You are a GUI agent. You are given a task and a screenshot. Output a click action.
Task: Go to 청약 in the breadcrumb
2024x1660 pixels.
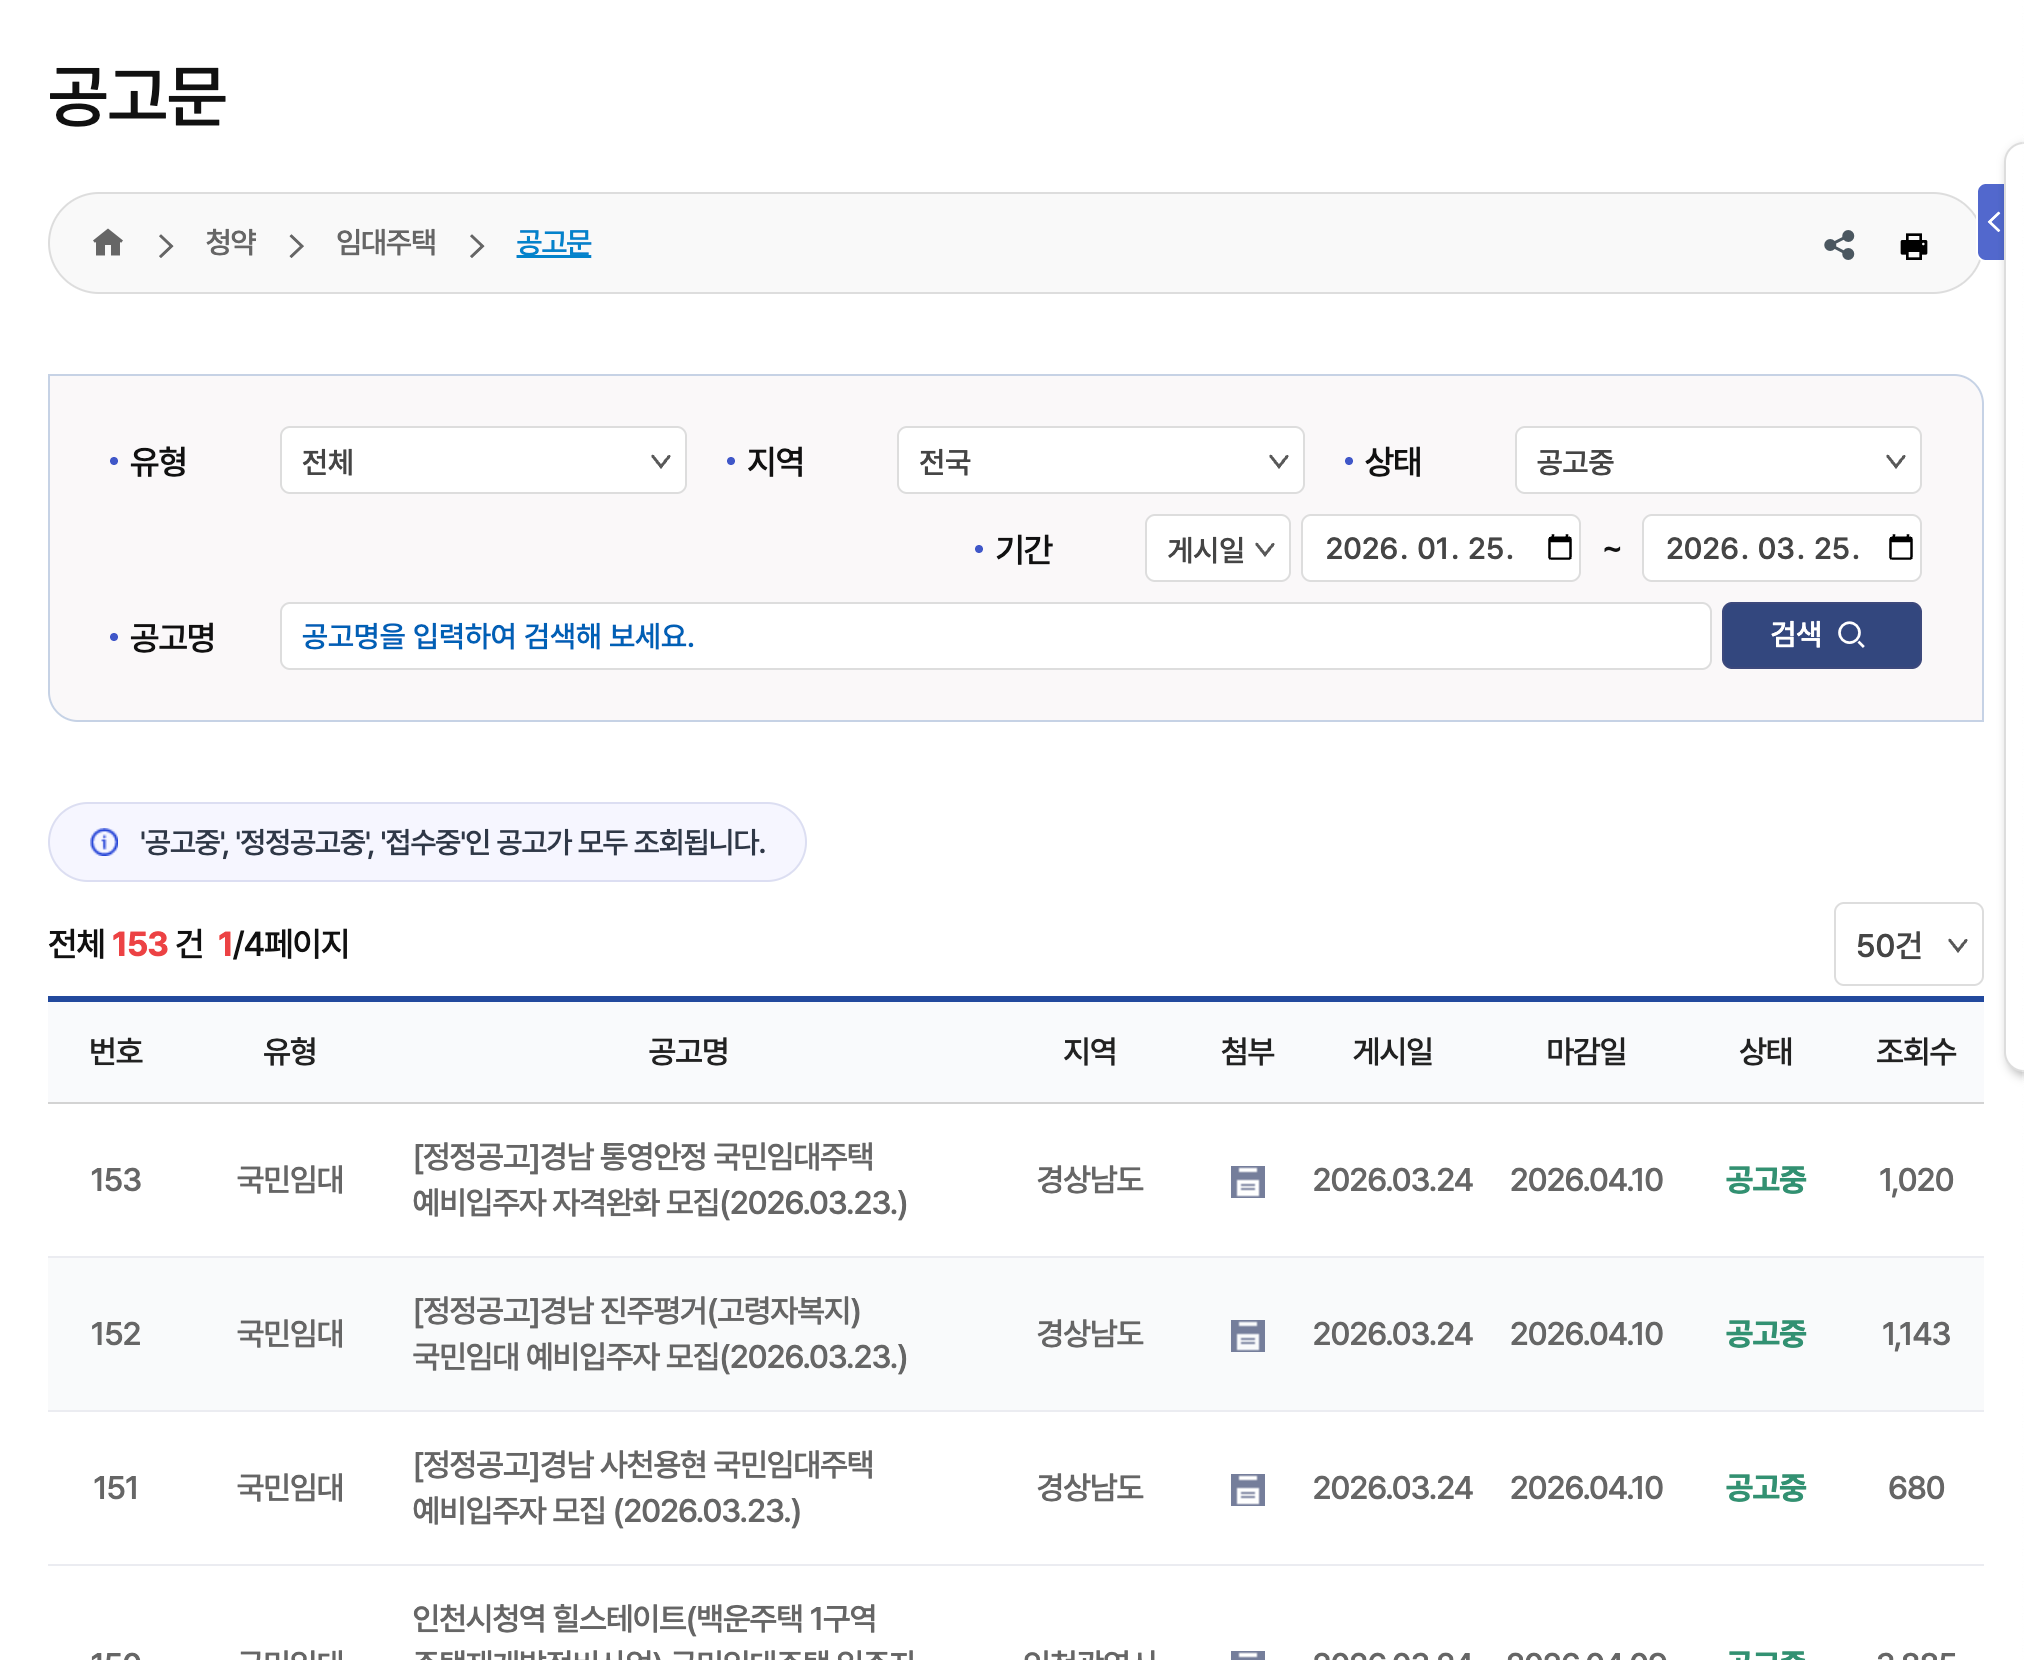pos(231,243)
